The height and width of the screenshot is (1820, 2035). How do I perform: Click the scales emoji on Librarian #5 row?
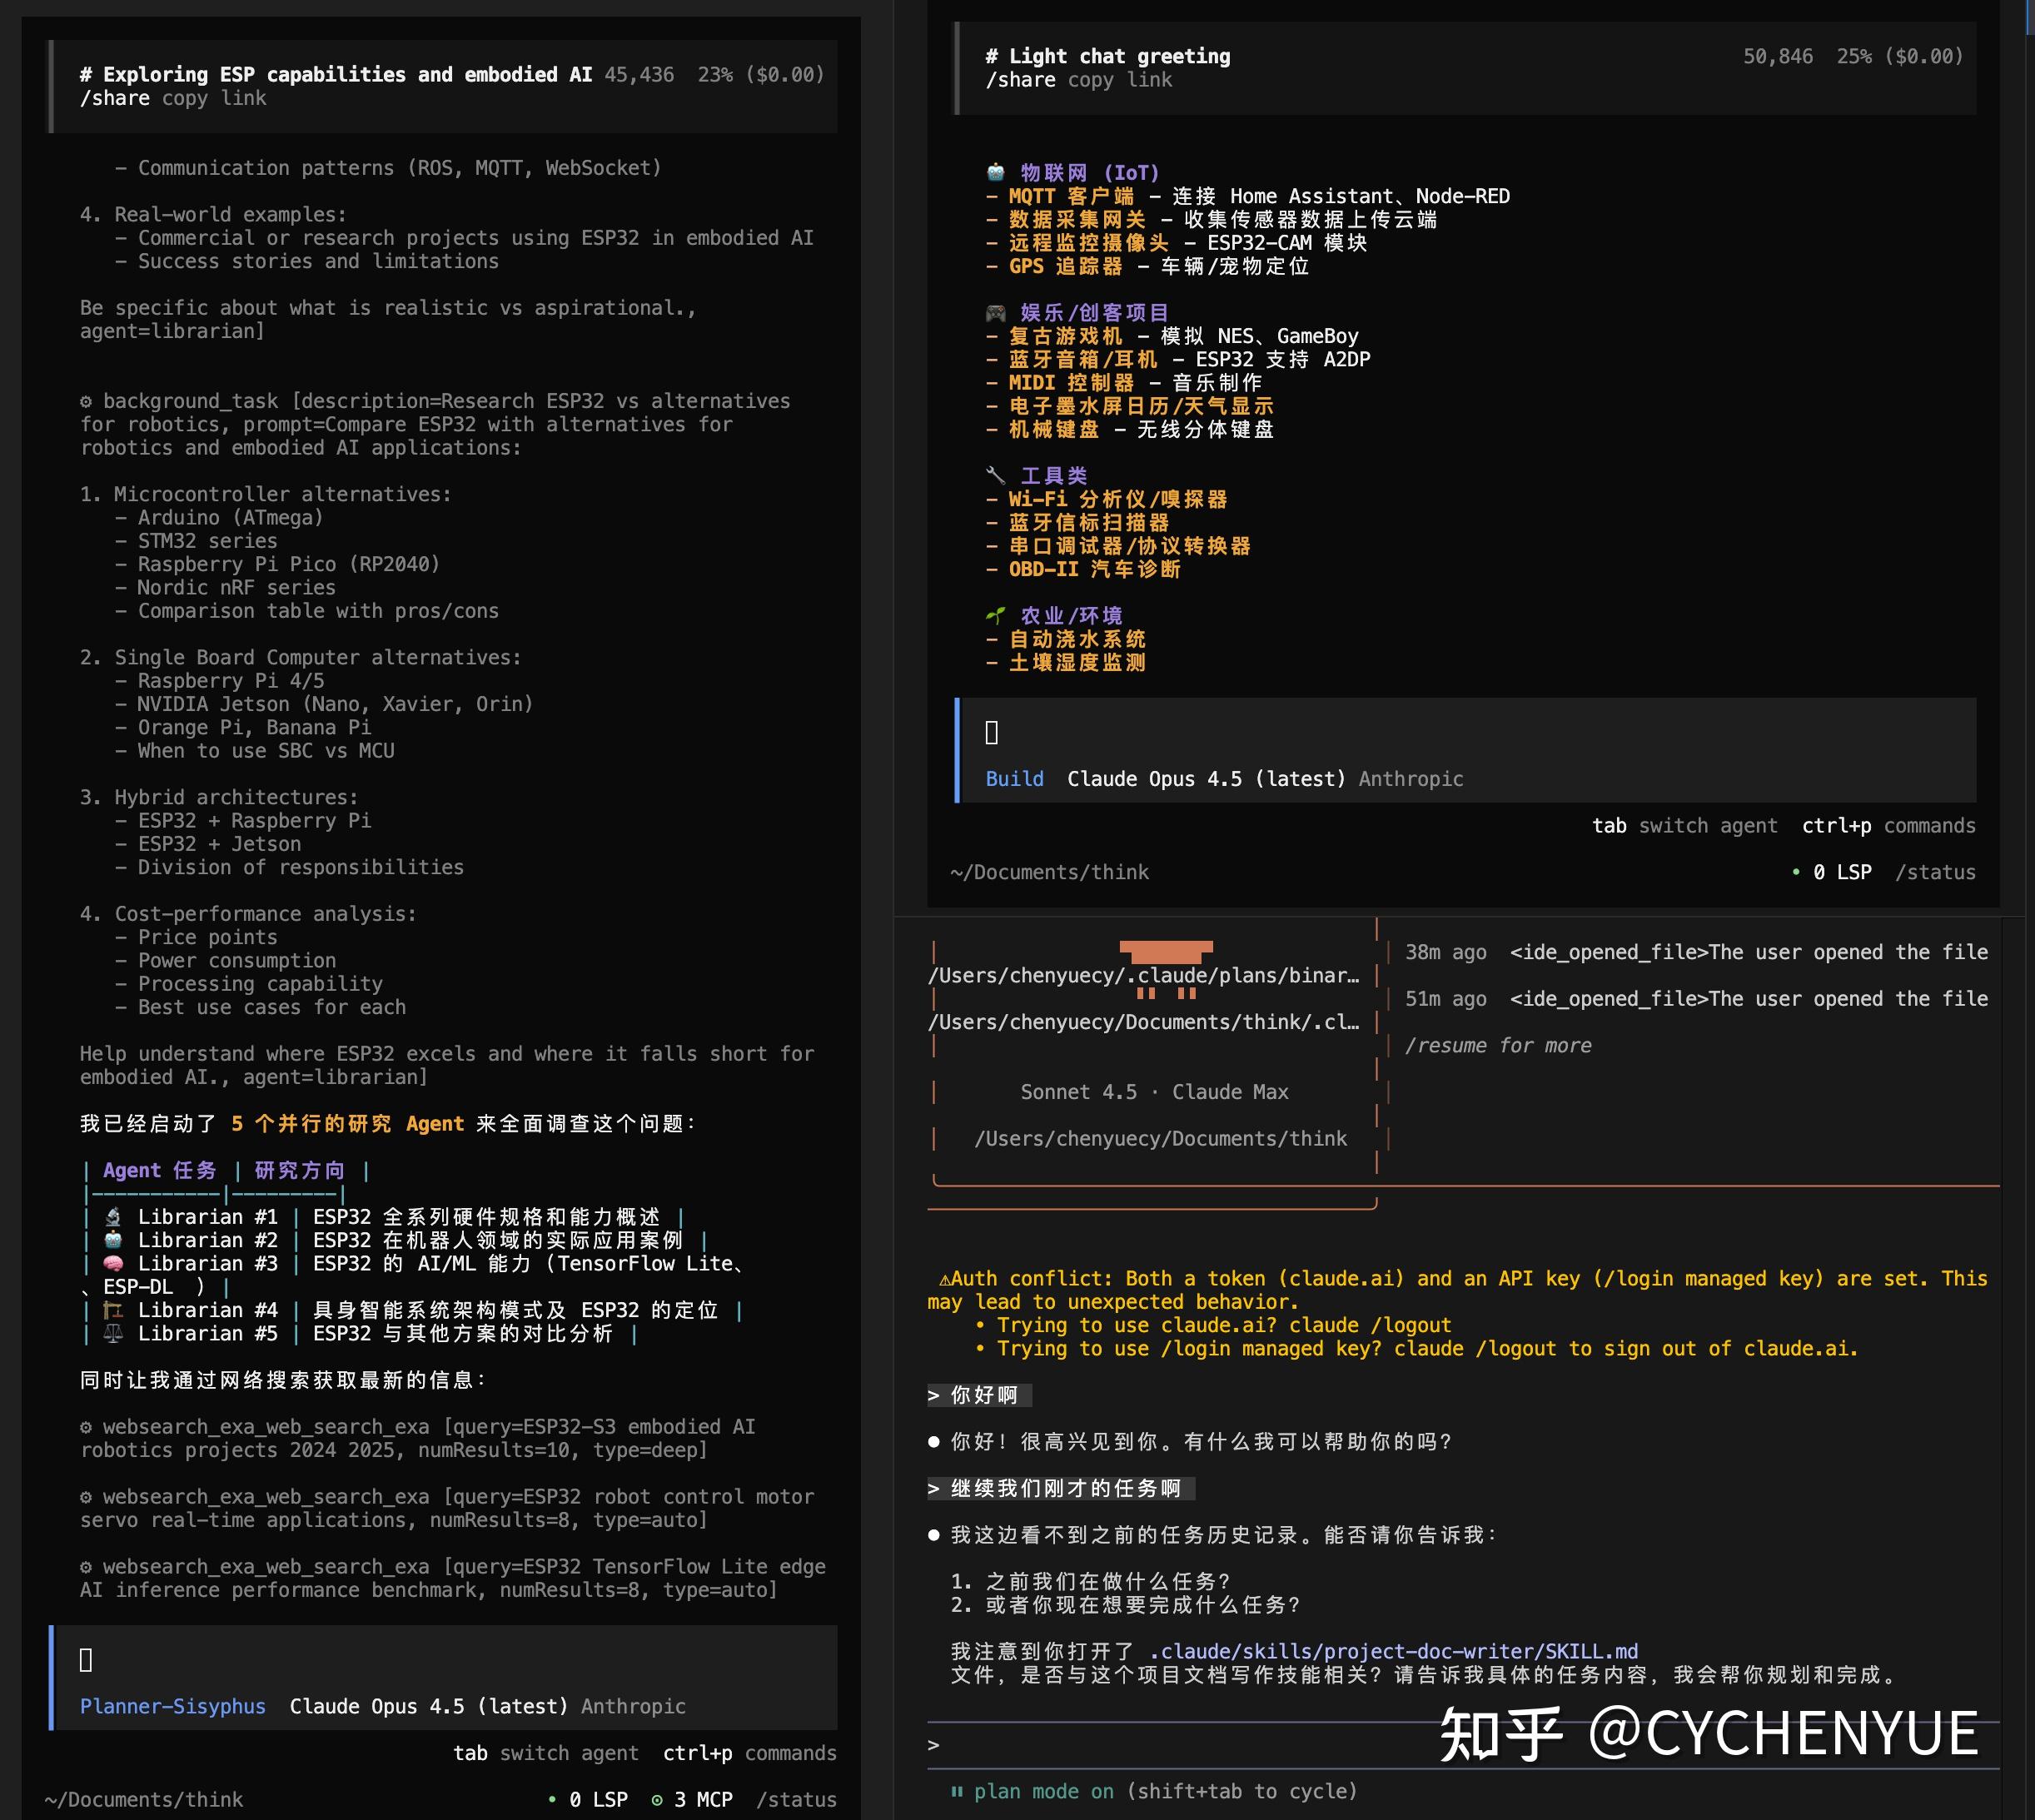[x=113, y=1333]
